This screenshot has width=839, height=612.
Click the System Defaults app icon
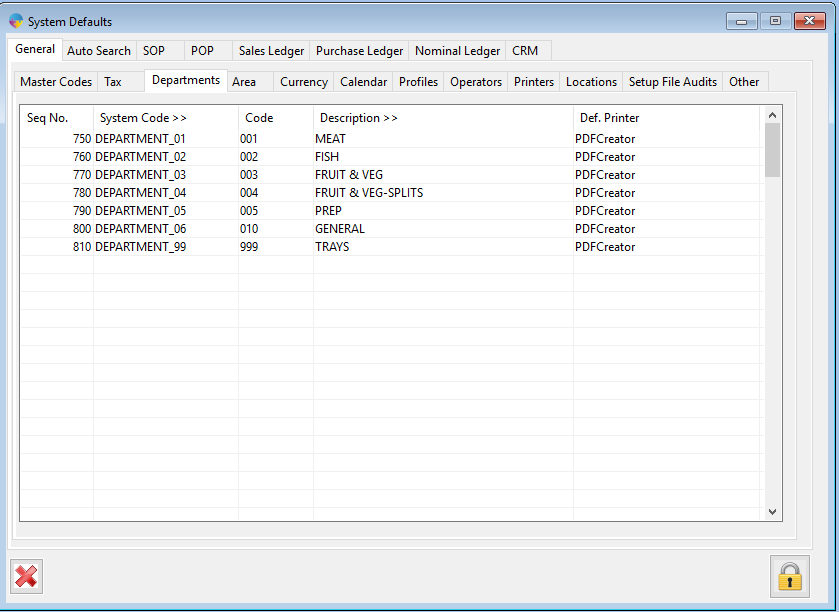click(16, 21)
